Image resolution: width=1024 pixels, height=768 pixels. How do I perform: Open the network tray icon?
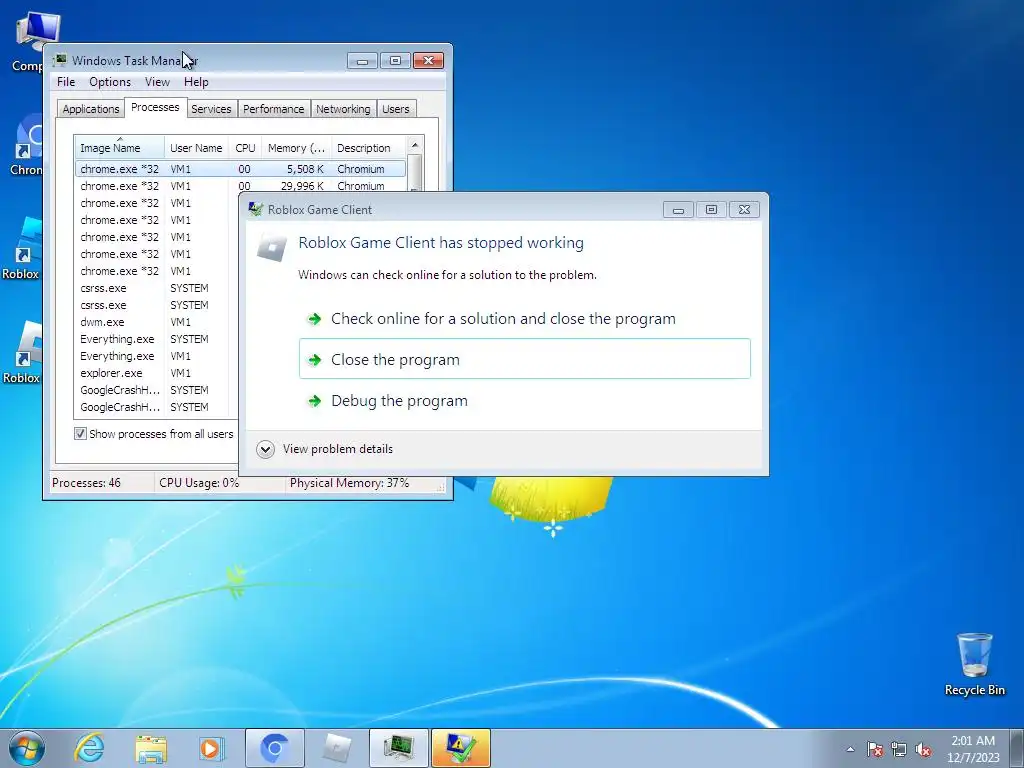click(x=899, y=749)
